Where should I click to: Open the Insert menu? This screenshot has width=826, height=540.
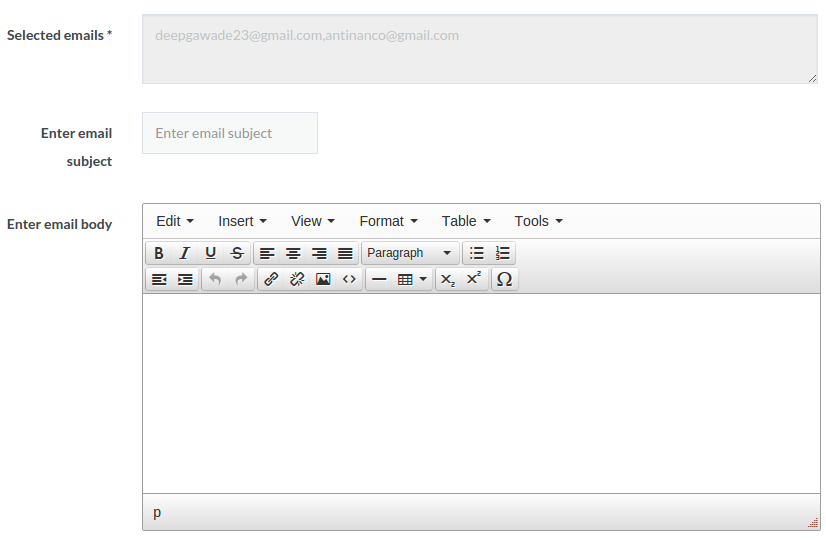(x=242, y=221)
